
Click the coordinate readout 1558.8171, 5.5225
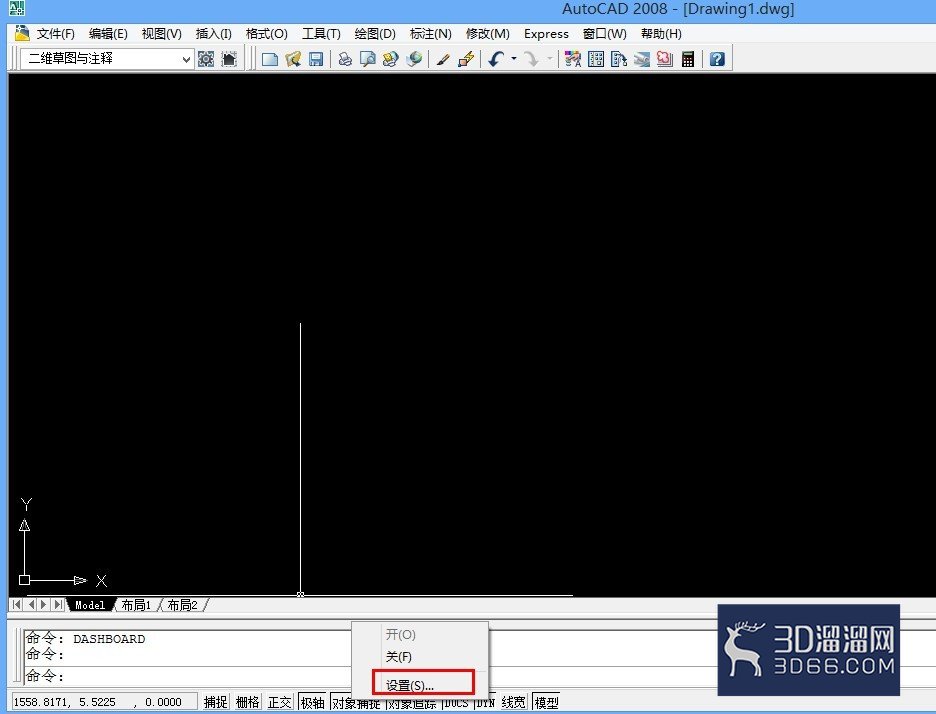(104, 702)
